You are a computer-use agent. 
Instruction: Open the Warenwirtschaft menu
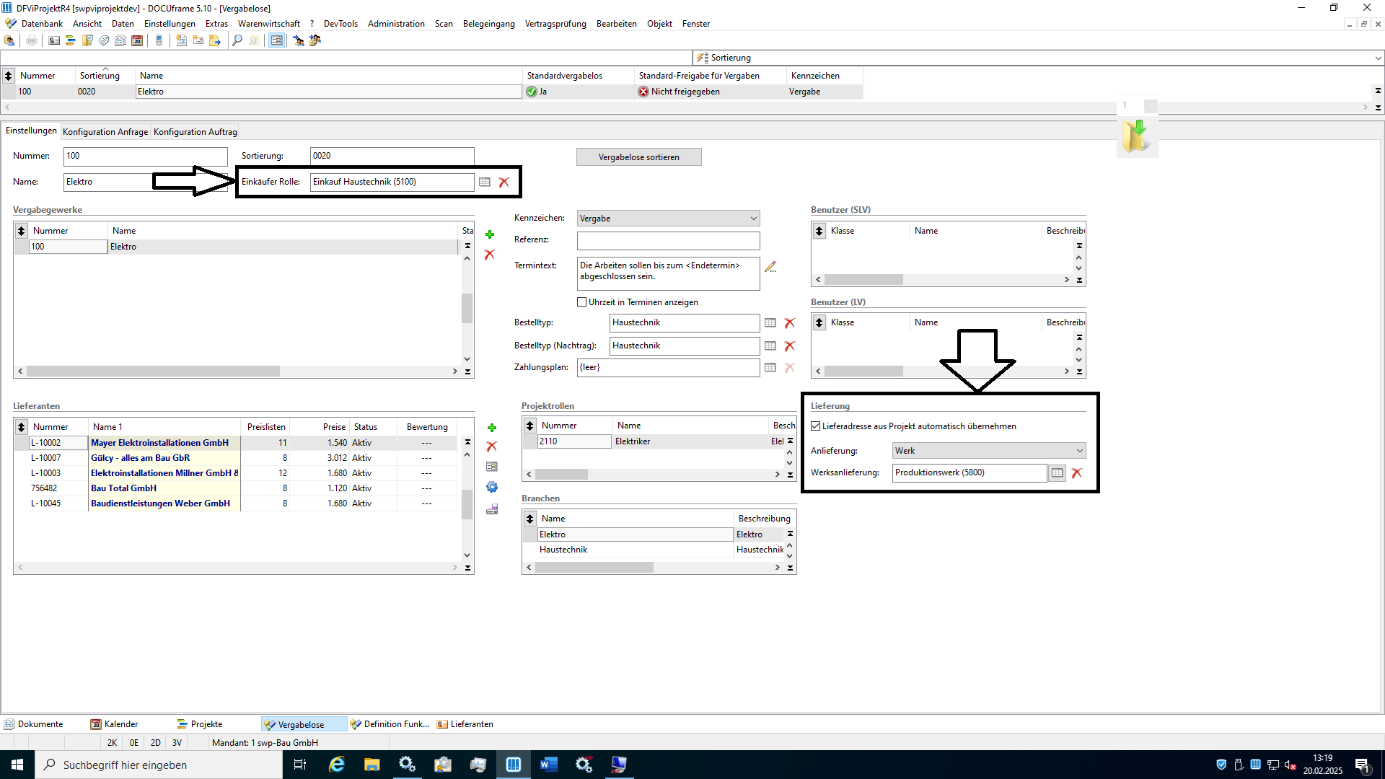[x=268, y=23]
